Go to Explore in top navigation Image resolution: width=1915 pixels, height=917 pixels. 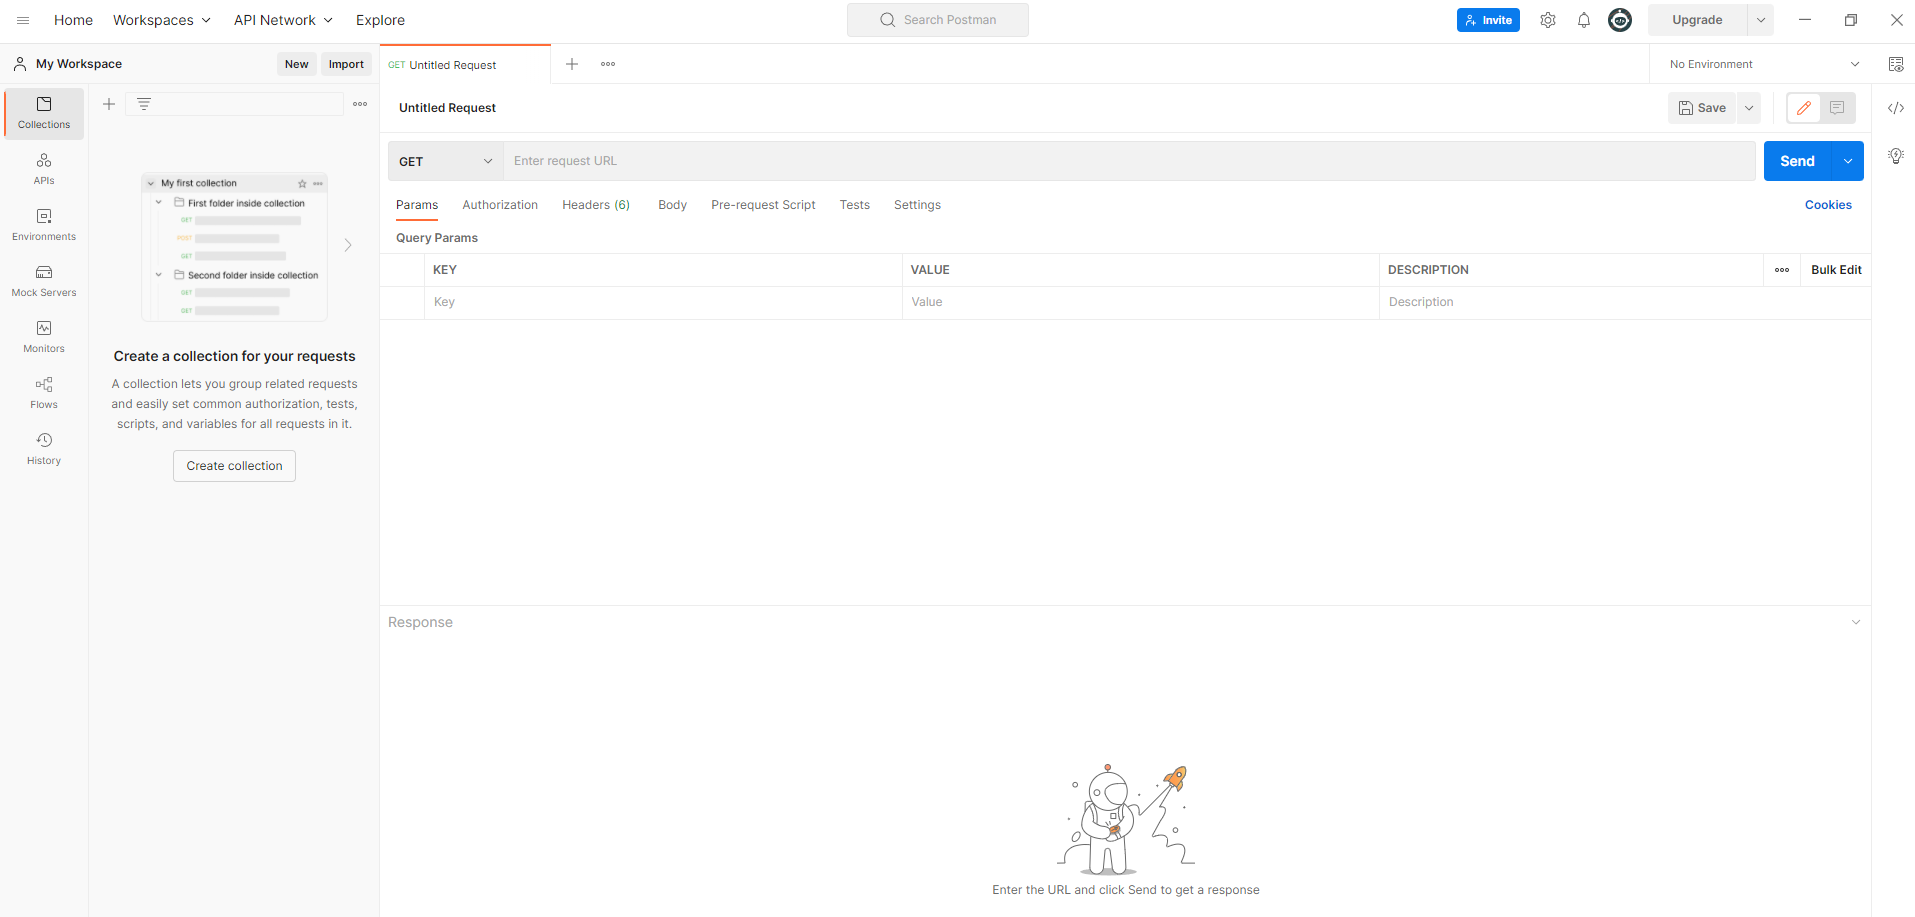pos(380,20)
